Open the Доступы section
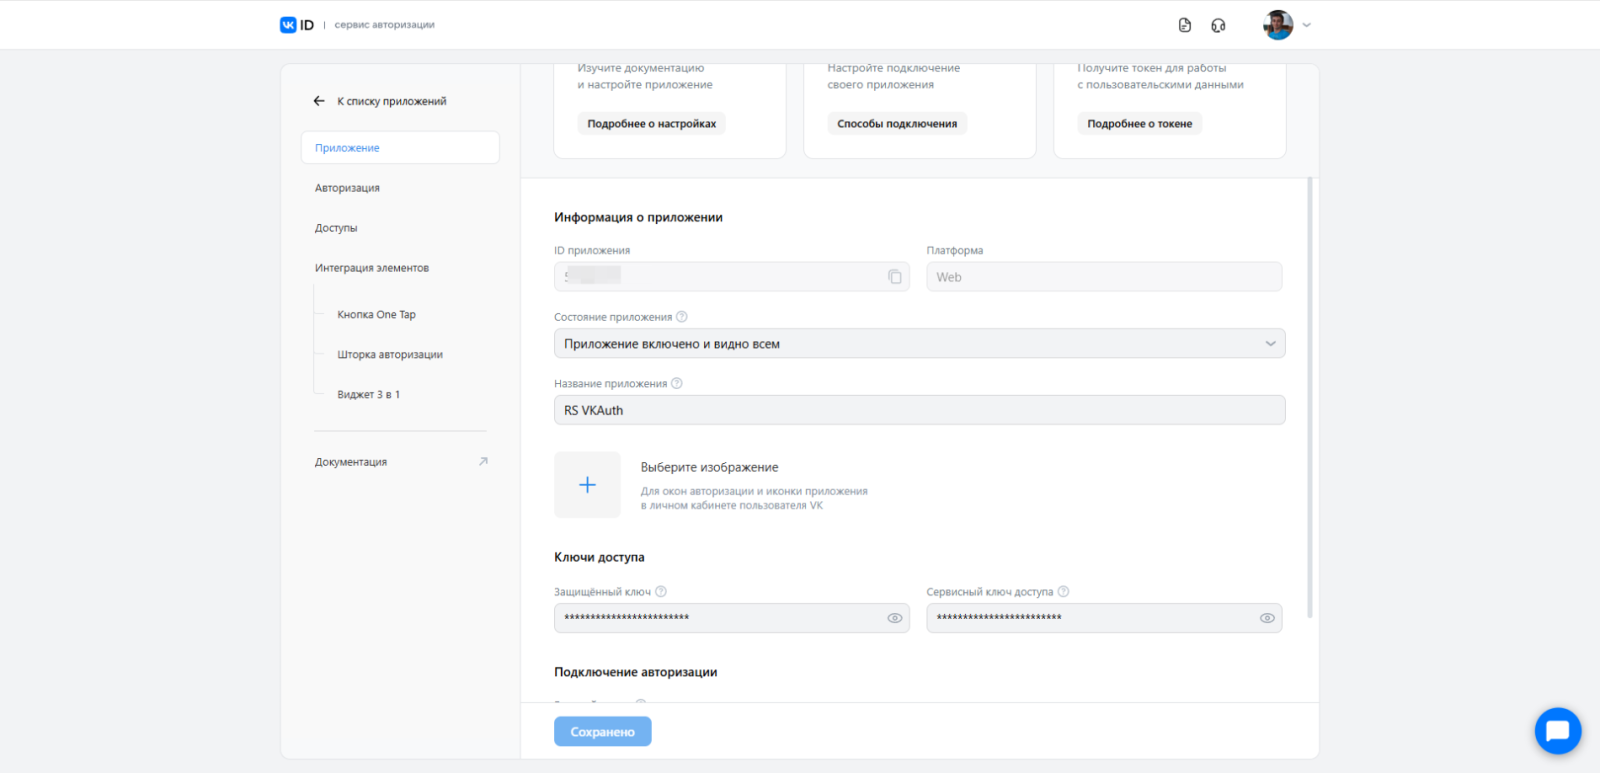Viewport: 1600px width, 773px height. click(x=336, y=228)
